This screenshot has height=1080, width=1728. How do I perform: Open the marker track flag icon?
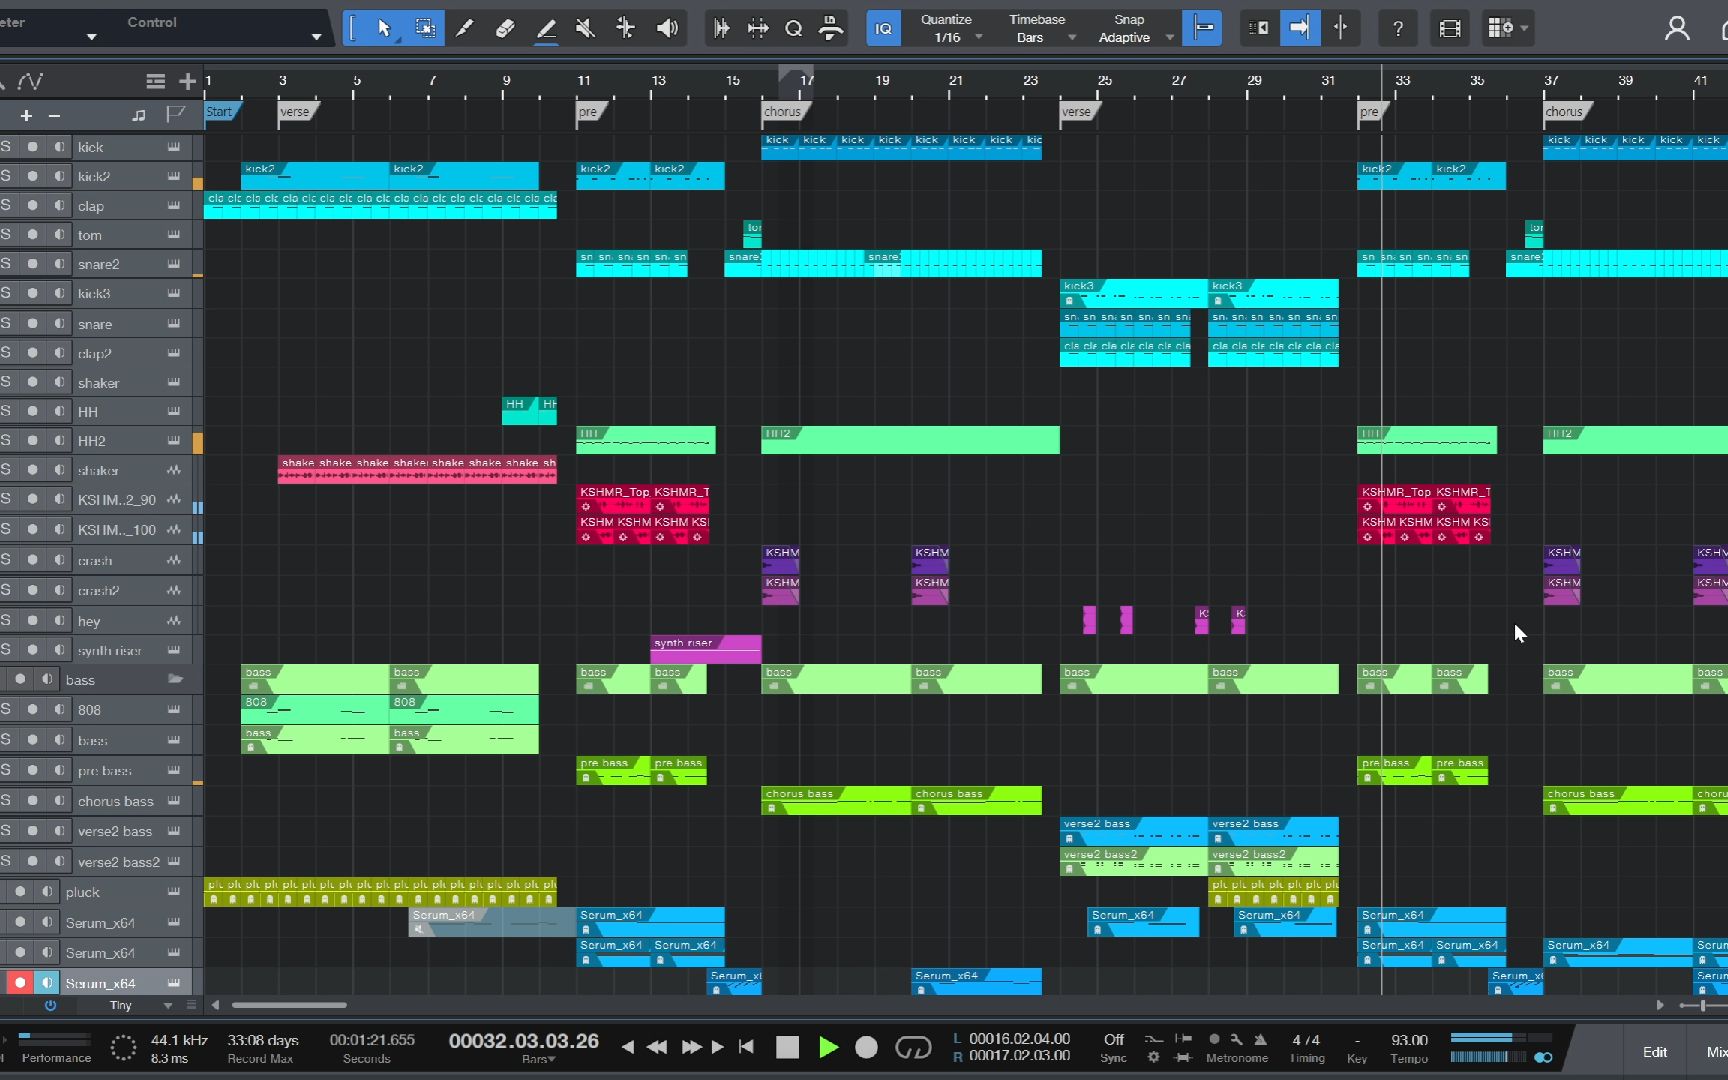[175, 114]
